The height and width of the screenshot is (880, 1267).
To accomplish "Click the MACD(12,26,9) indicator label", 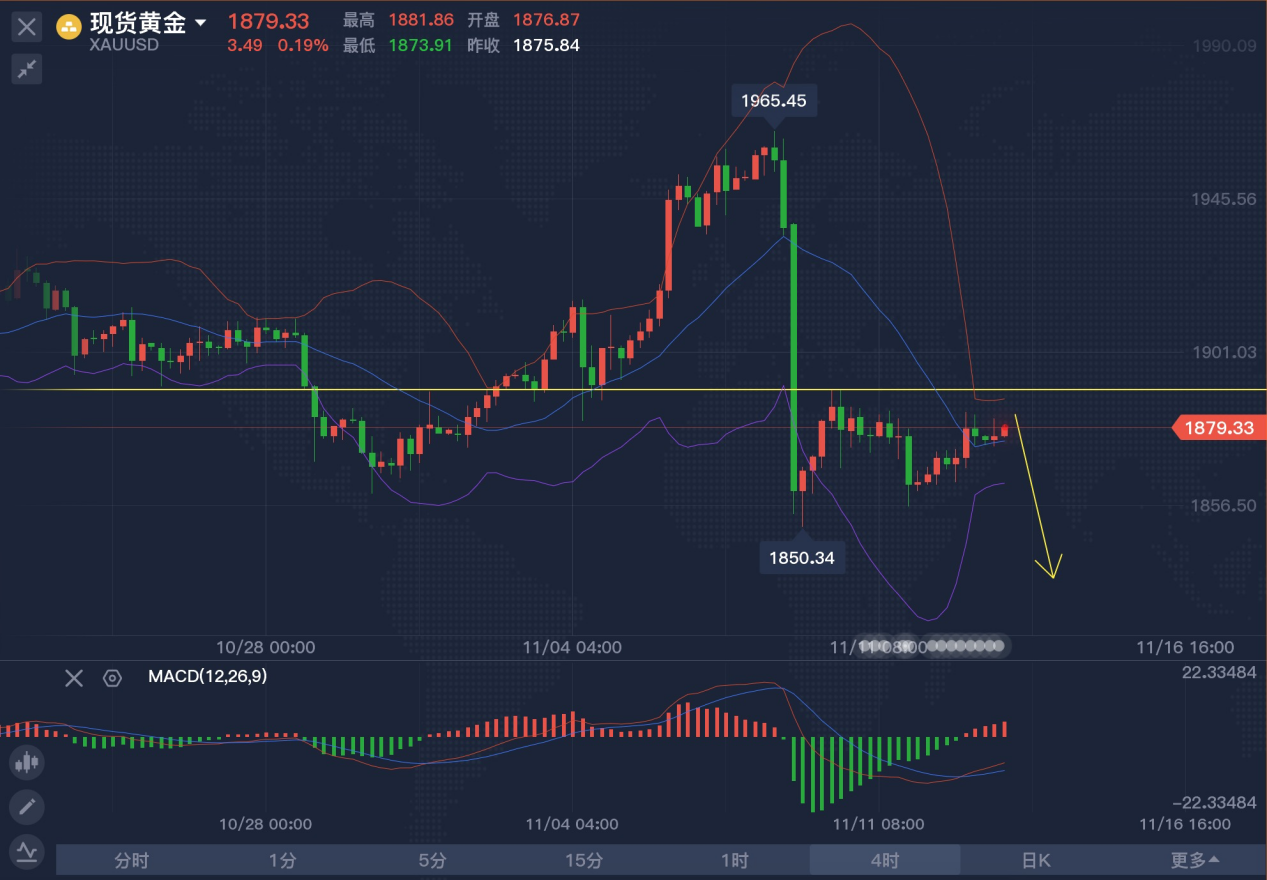I will pyautogui.click(x=207, y=676).
